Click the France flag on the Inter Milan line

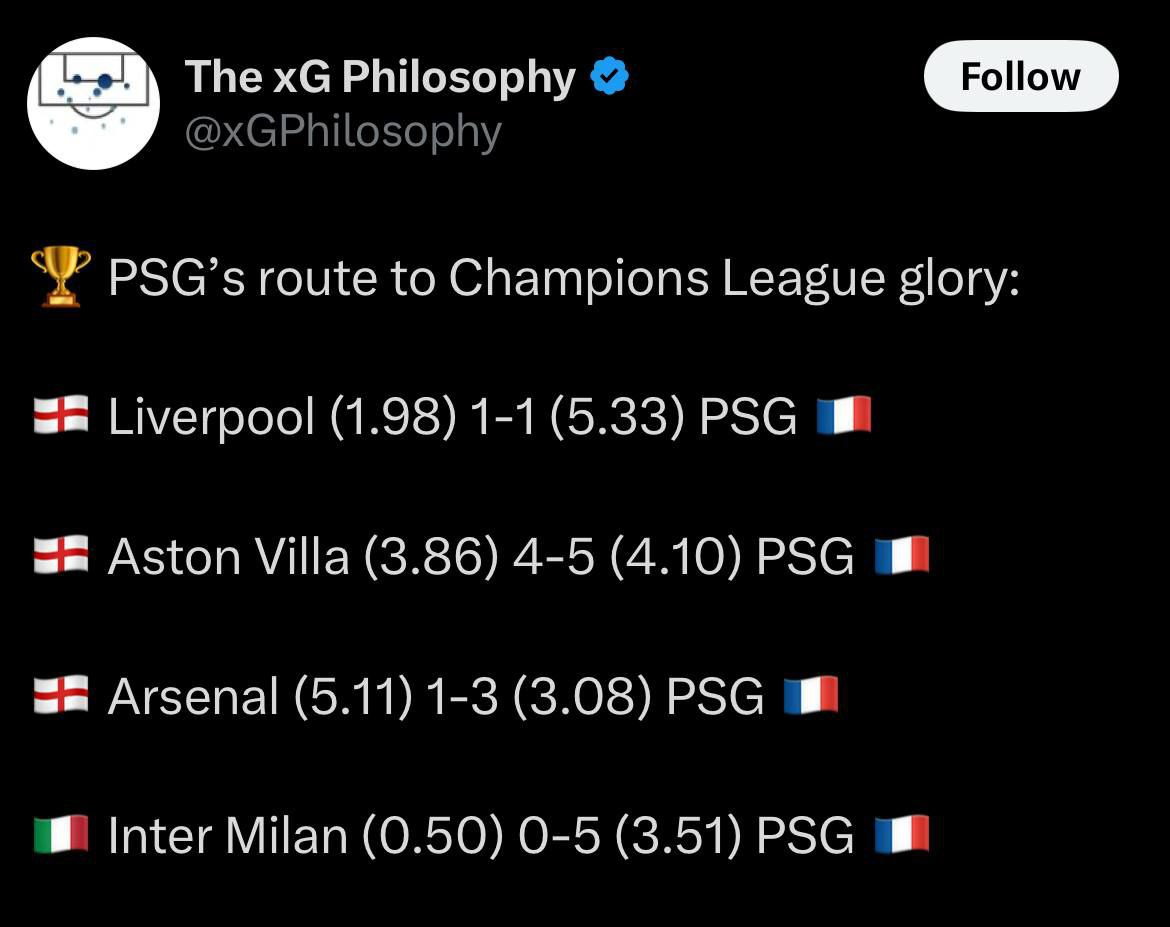pyautogui.click(x=901, y=835)
